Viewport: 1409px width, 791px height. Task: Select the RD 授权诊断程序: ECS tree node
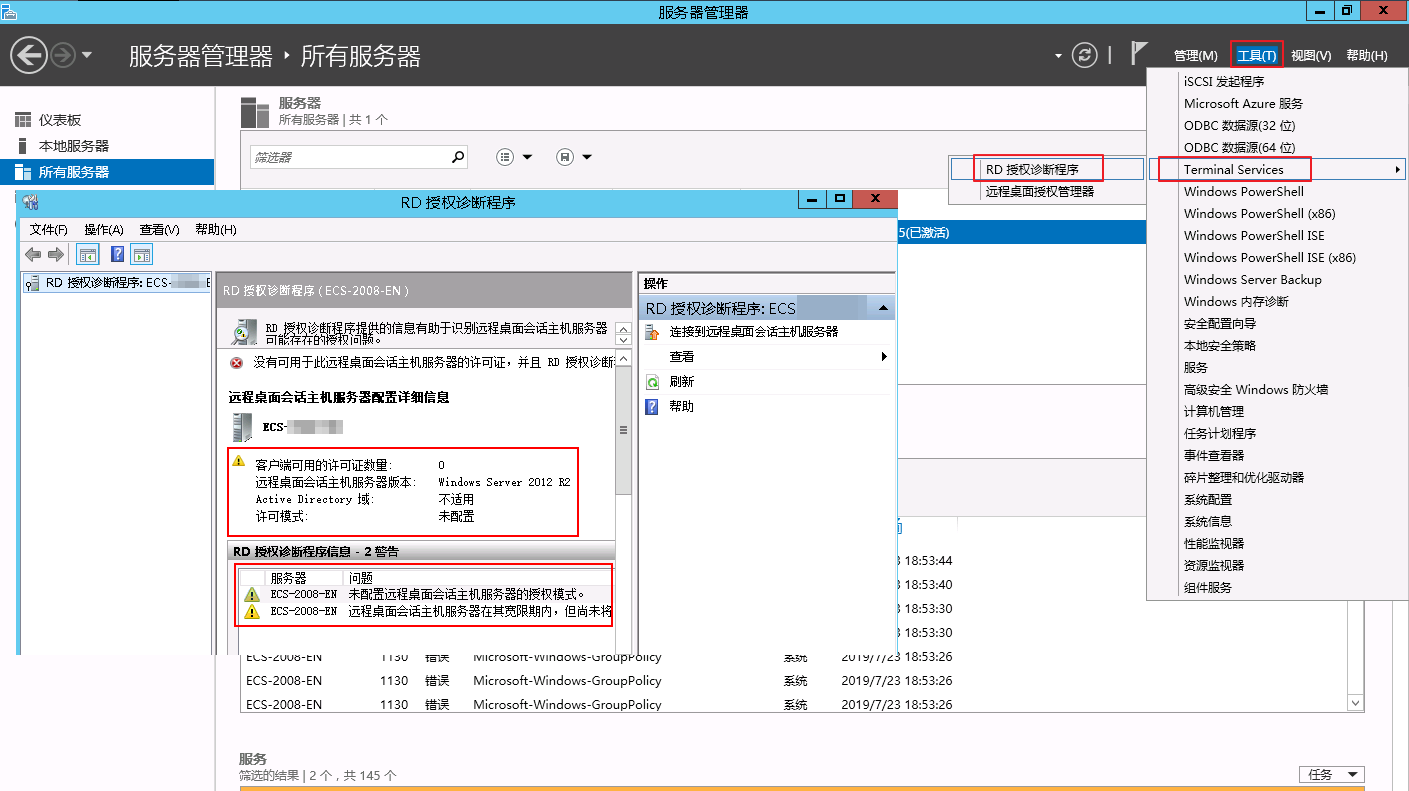point(117,283)
